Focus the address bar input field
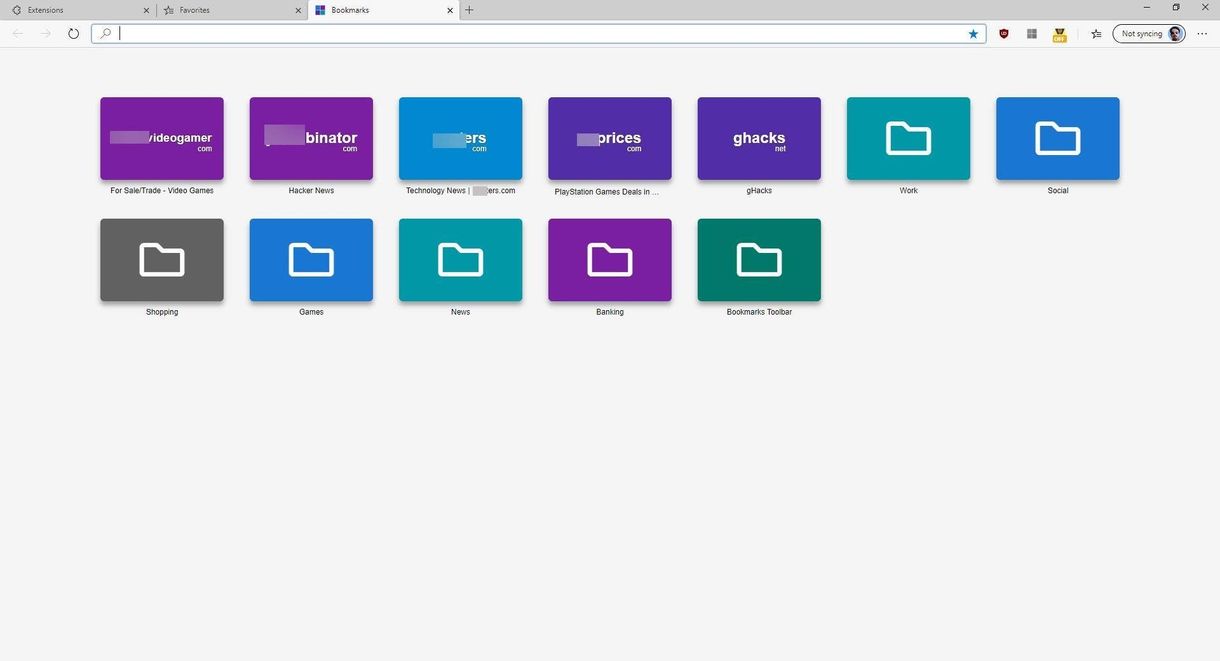Viewport: 1220px width, 661px height. pos(540,33)
